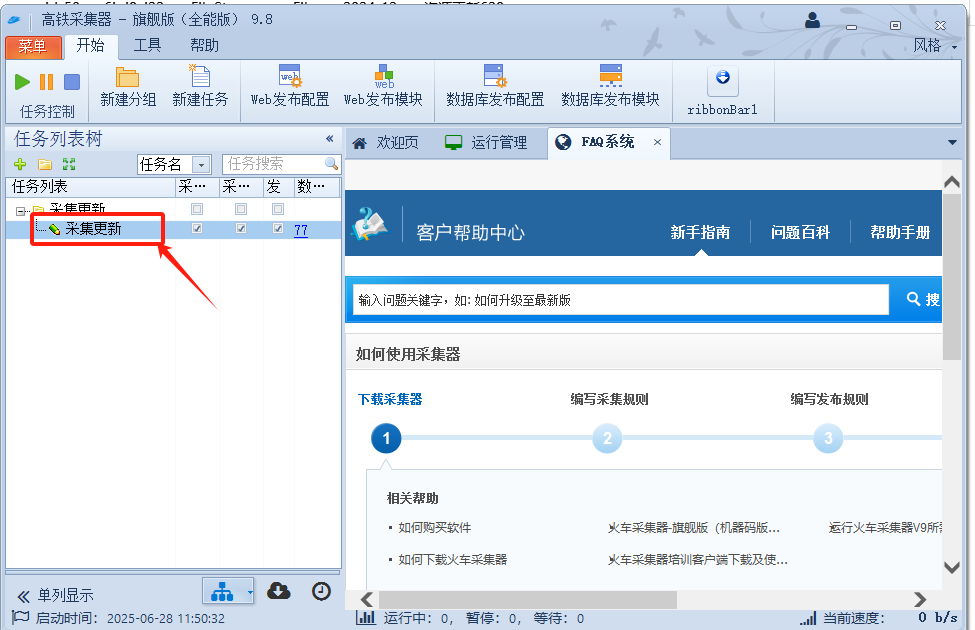Toggle 单列显示 single column view
Image resolution: width=975 pixels, height=630 pixels.
[x=55, y=596]
